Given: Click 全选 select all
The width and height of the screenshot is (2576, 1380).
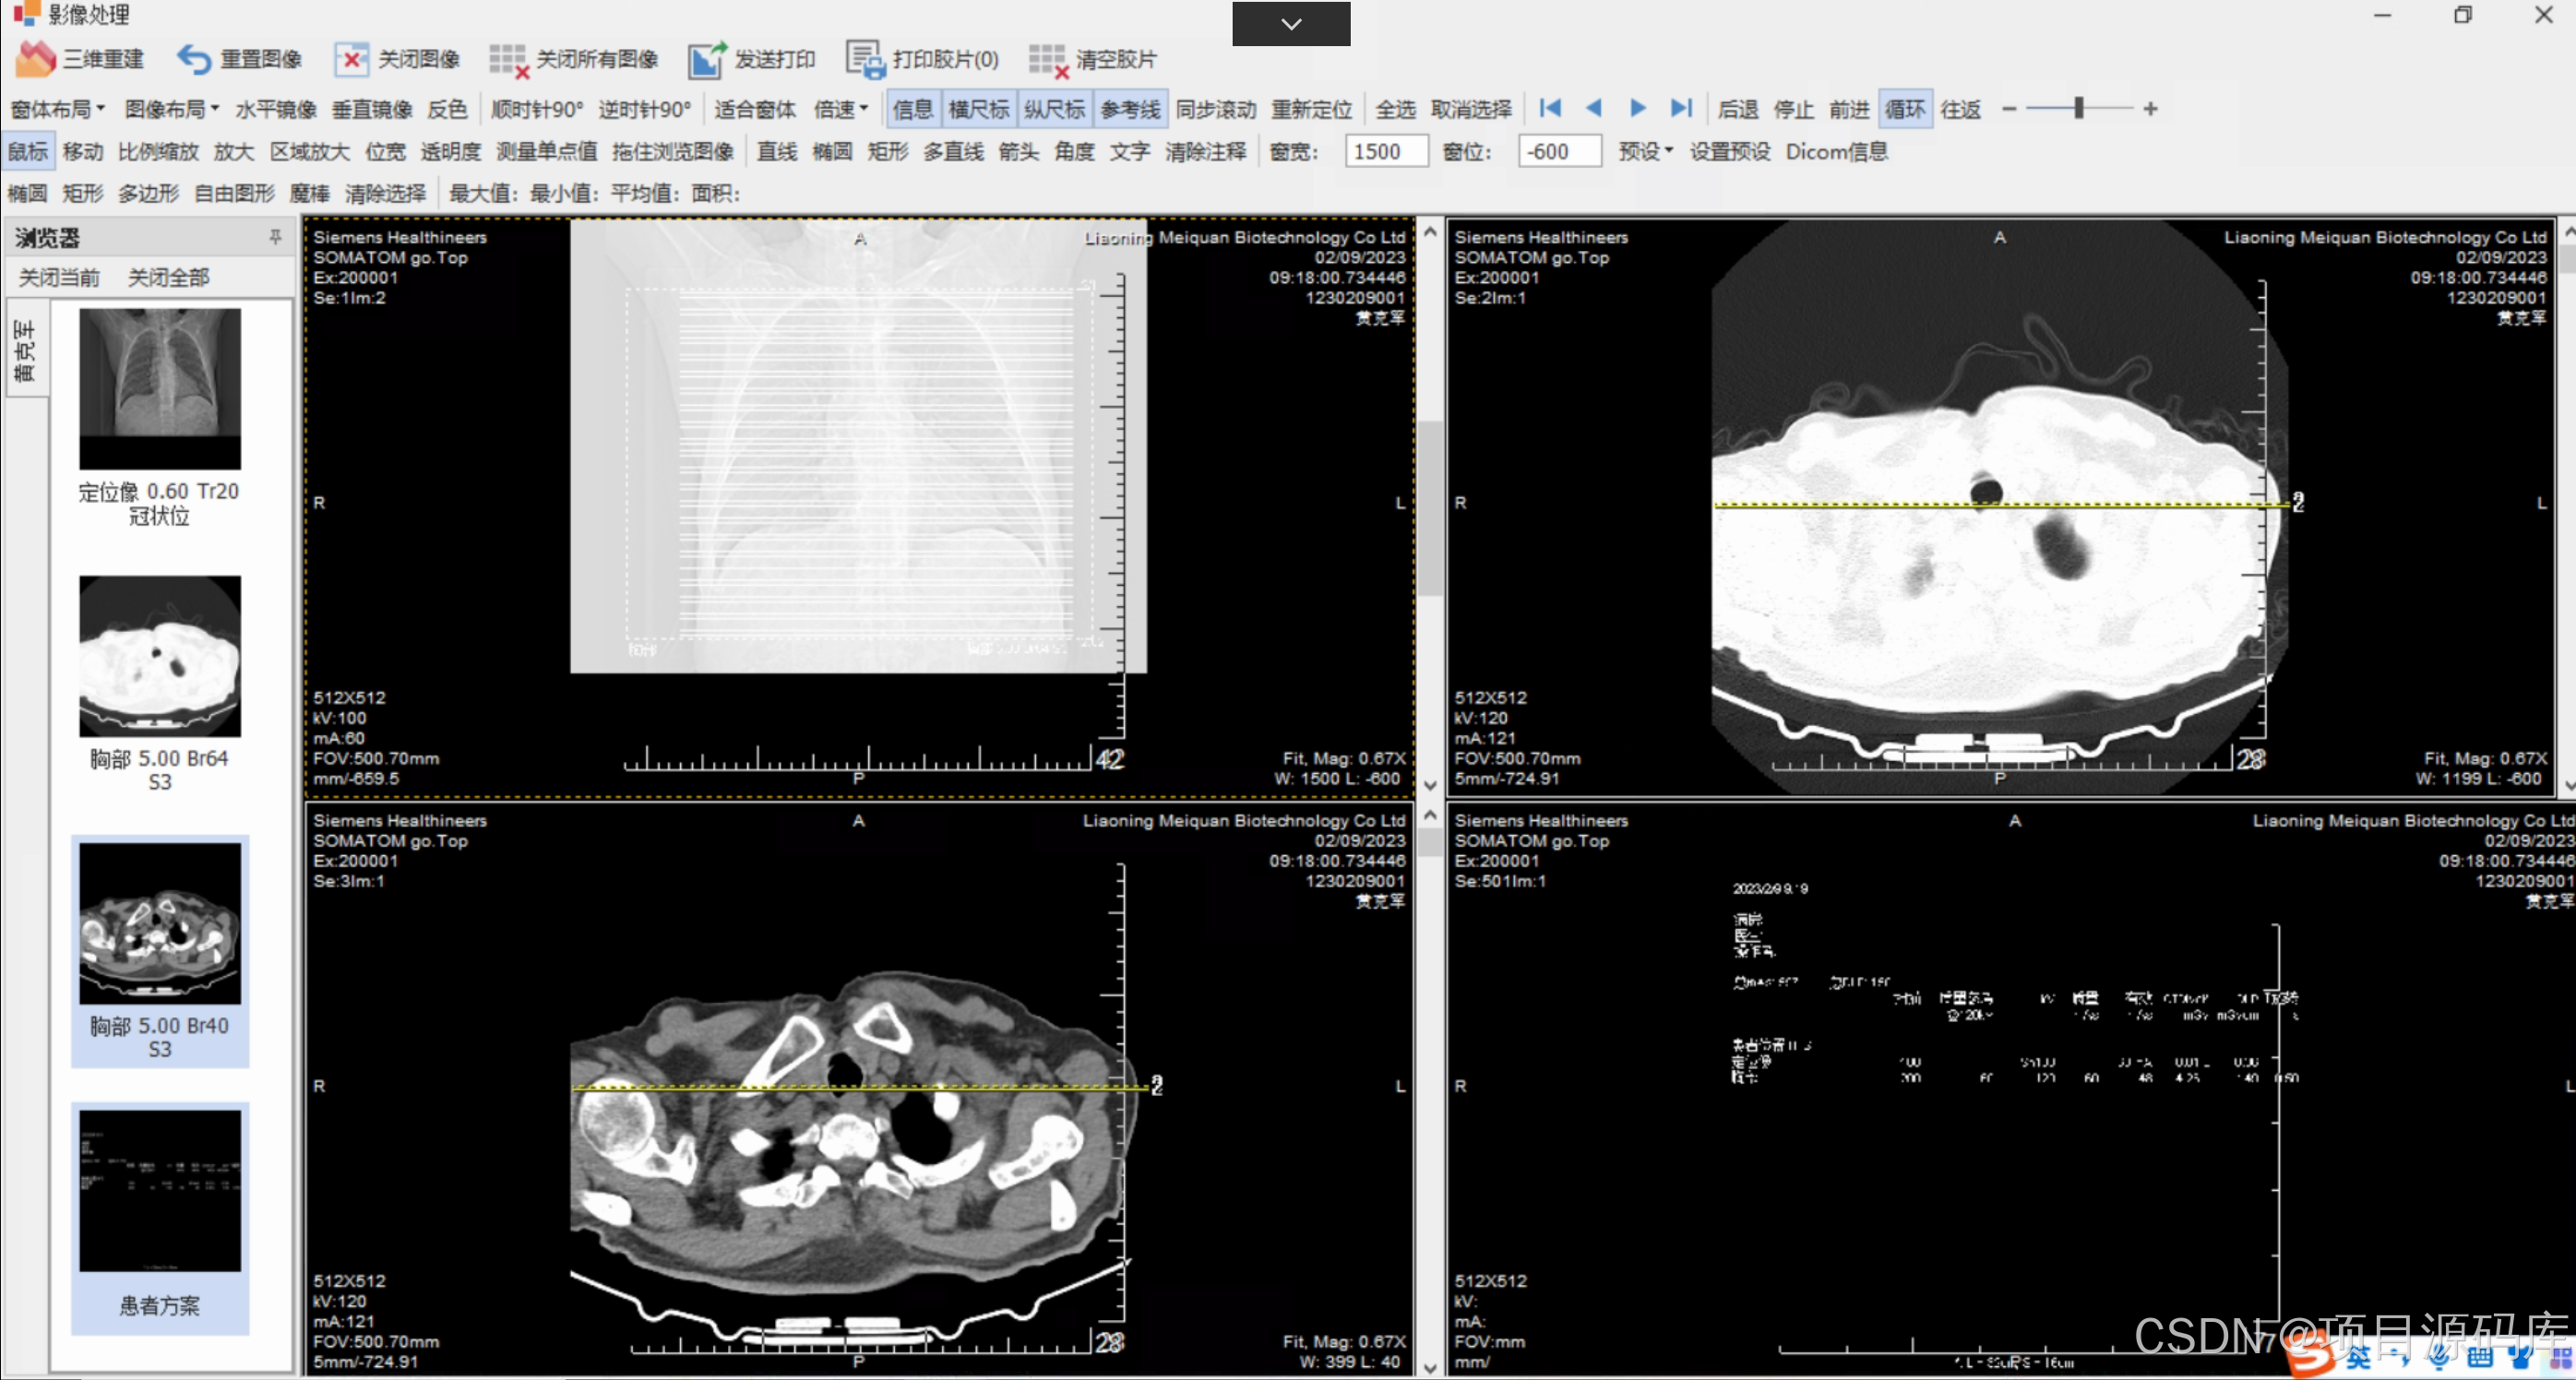Looking at the screenshot, I should point(1395,109).
